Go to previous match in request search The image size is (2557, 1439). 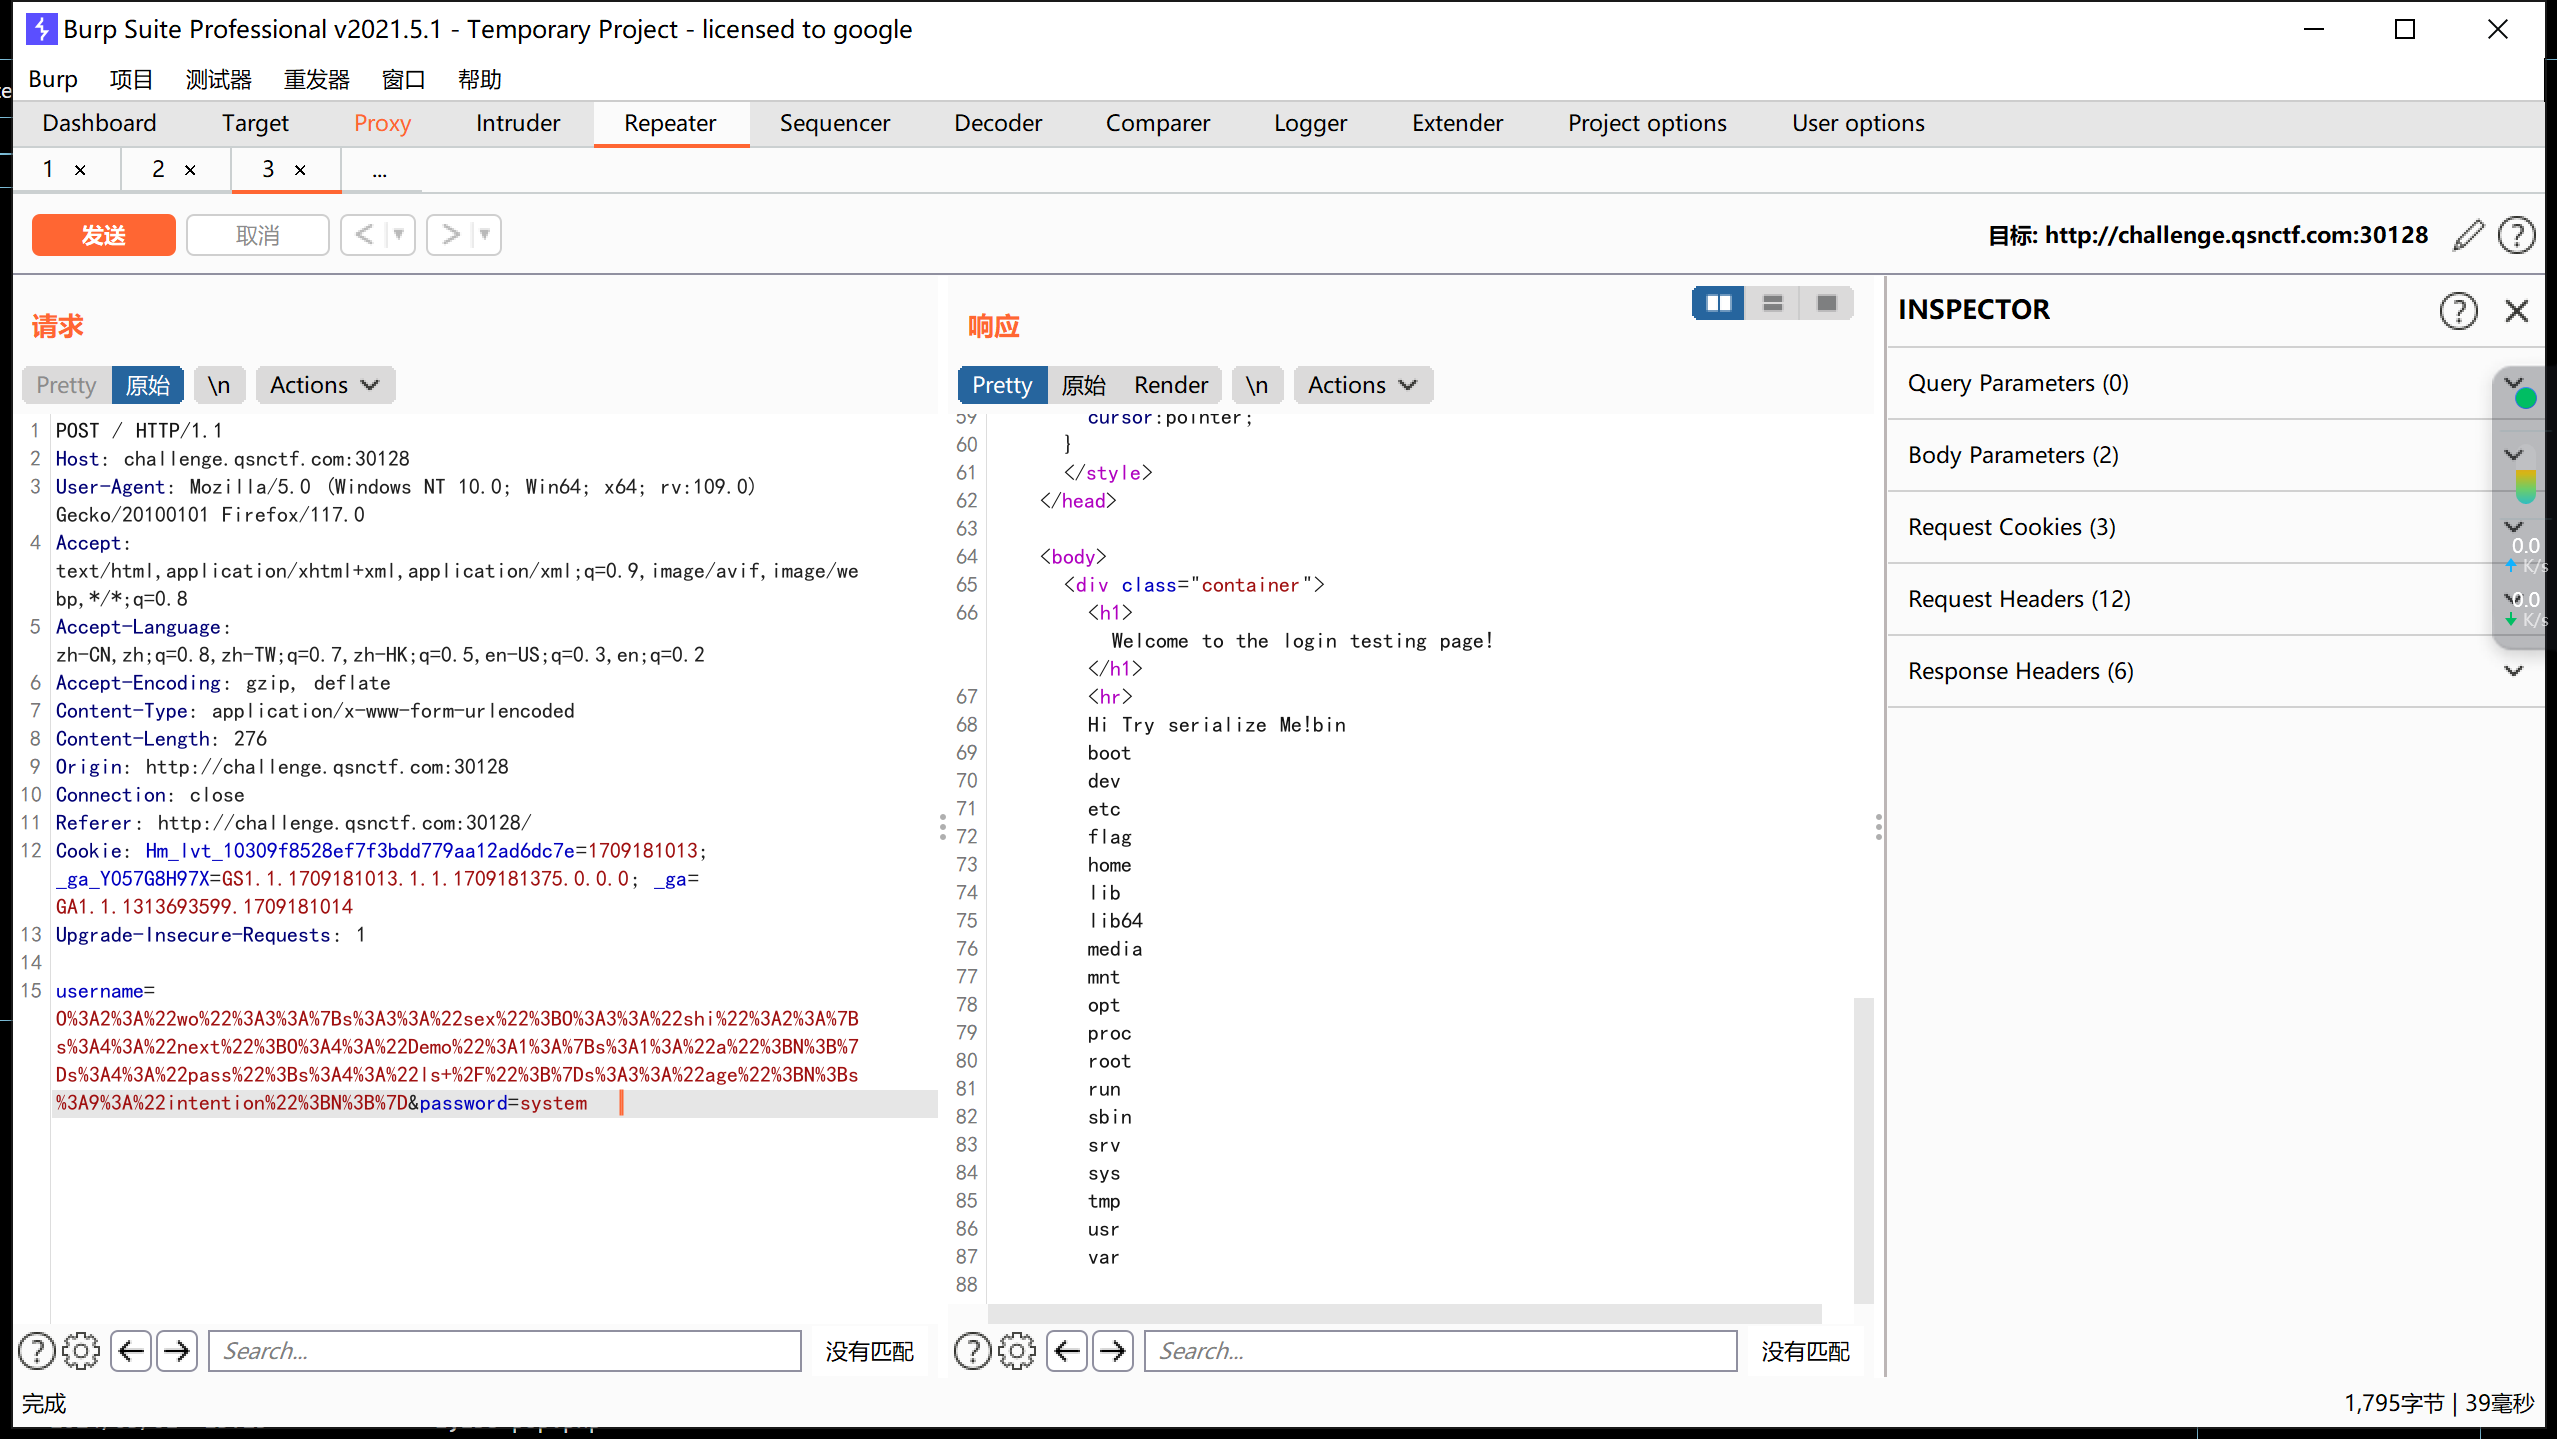(131, 1351)
